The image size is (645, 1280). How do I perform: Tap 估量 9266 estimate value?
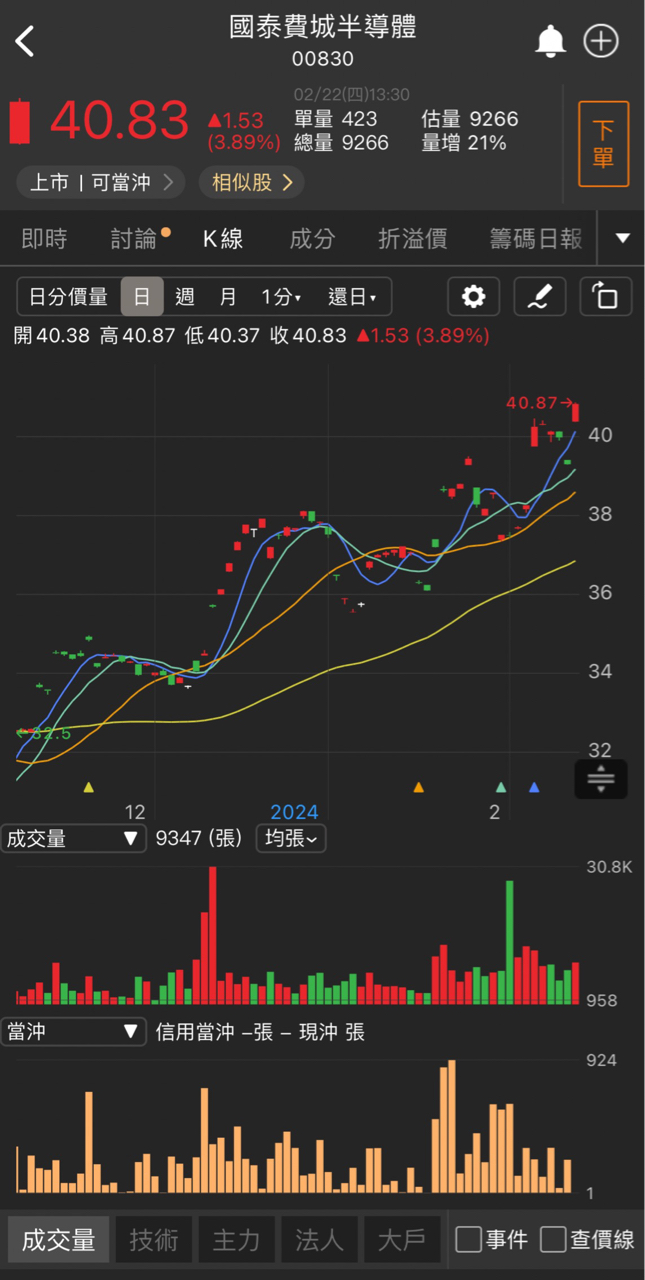click(470, 119)
